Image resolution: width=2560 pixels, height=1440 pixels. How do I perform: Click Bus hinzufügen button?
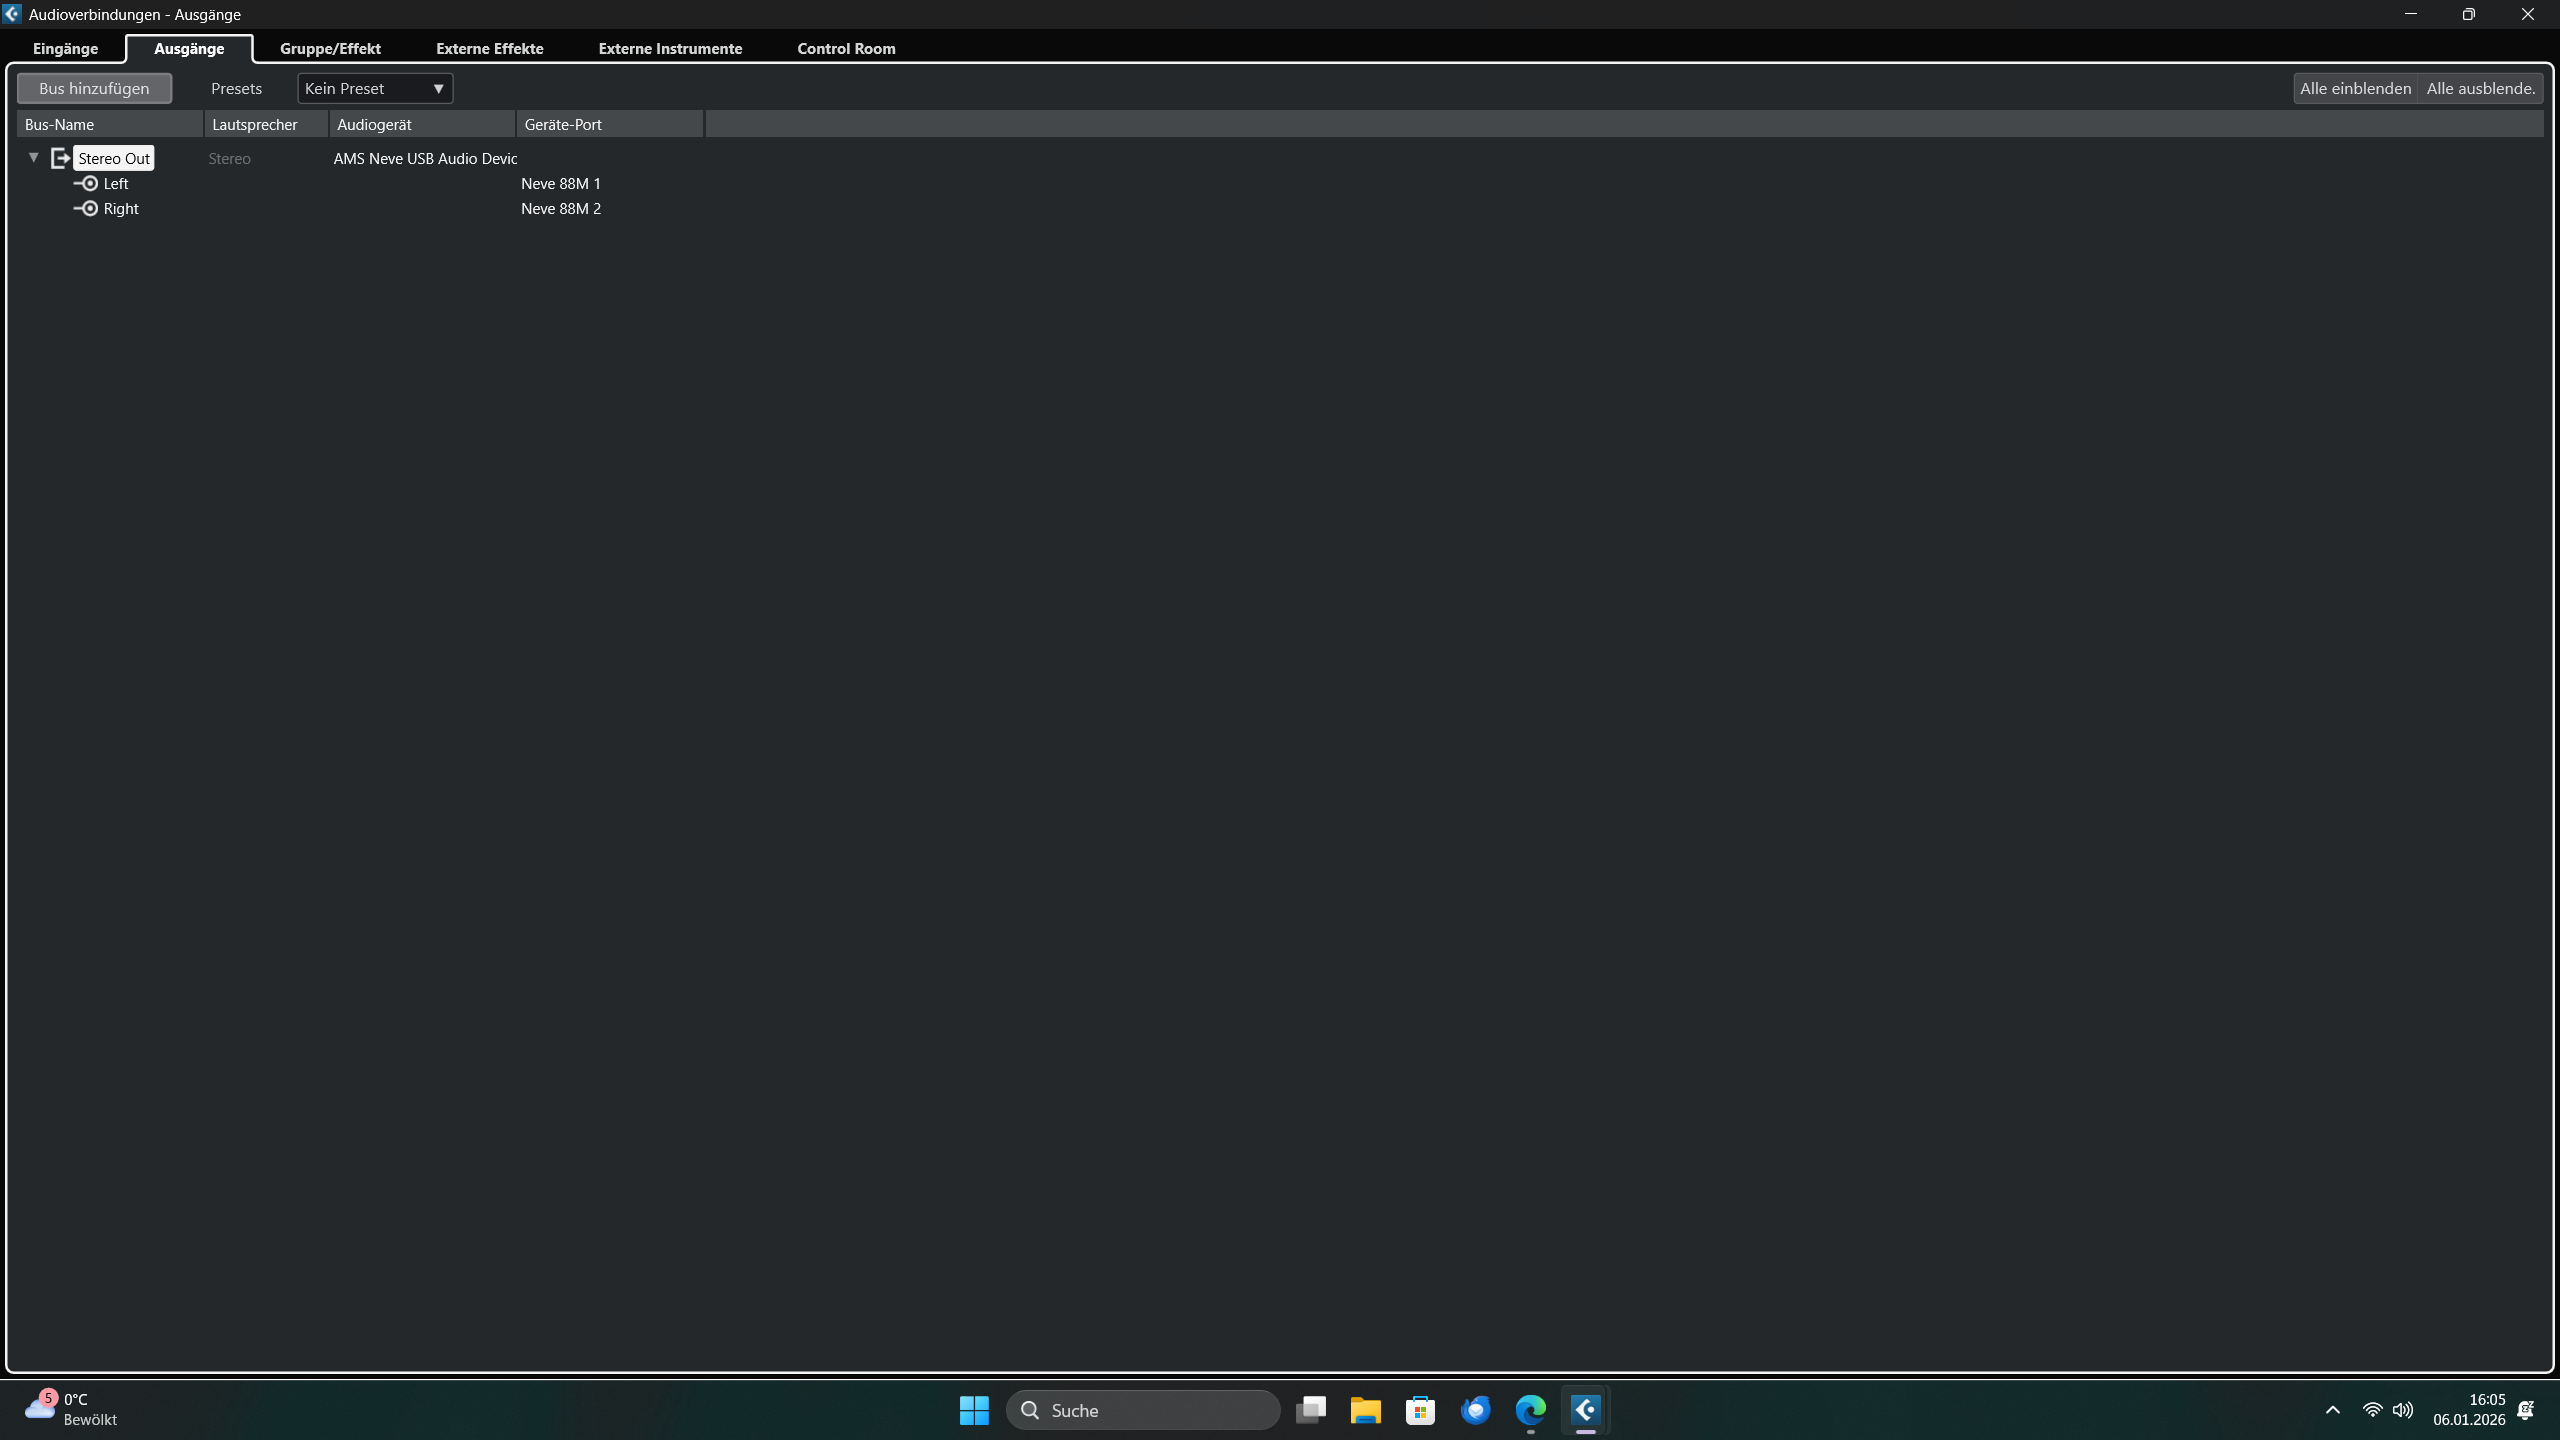tap(94, 88)
